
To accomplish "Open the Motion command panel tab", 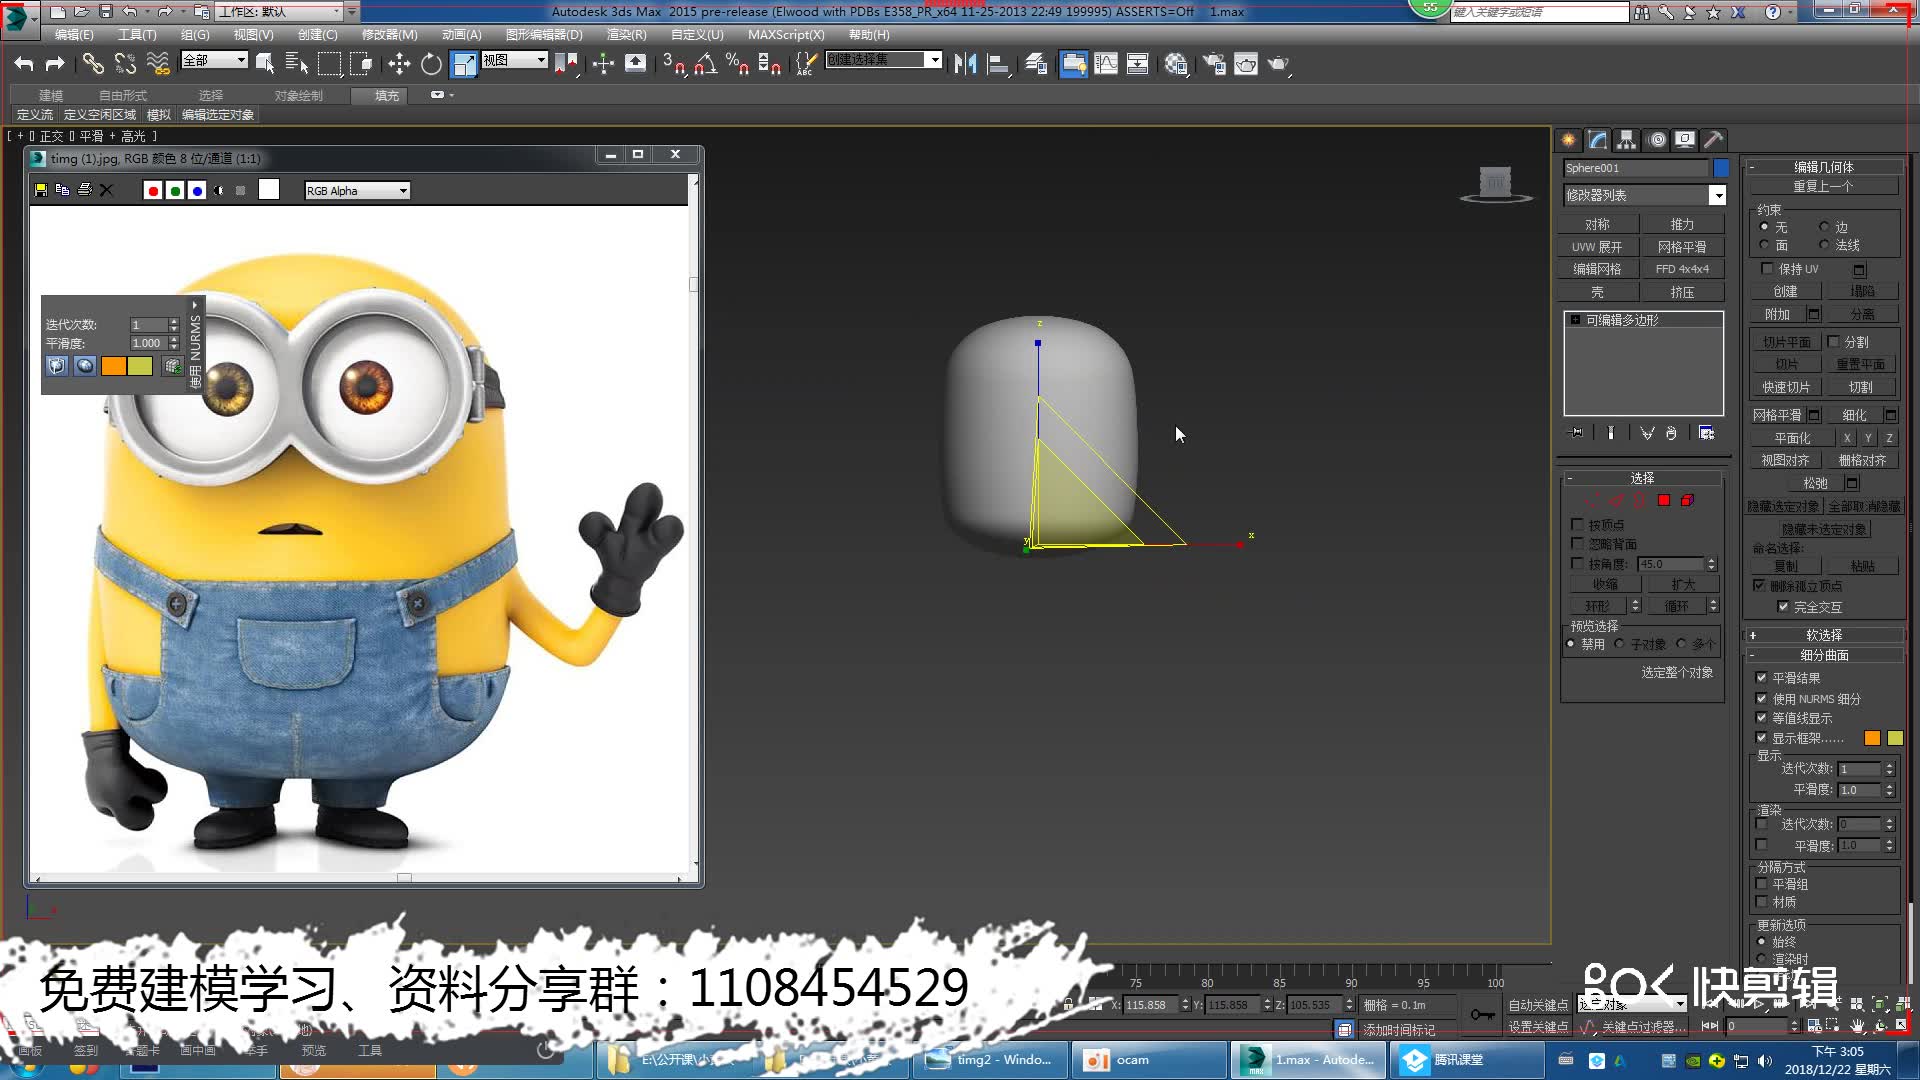I will 1656,140.
